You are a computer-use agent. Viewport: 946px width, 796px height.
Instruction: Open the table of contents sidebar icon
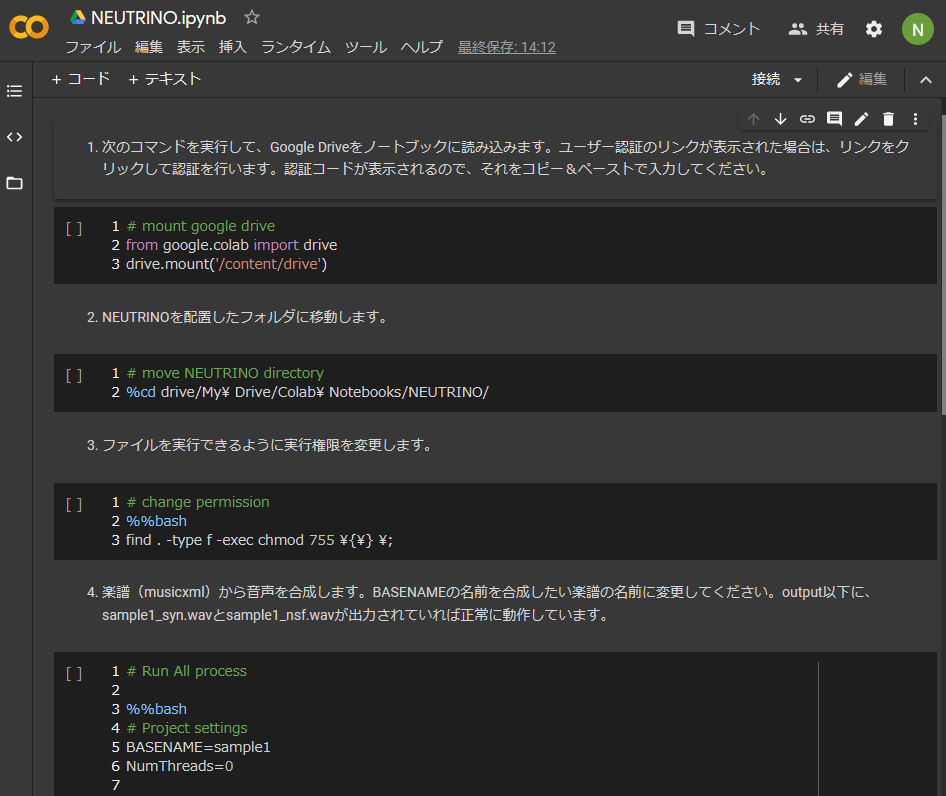pyautogui.click(x=14, y=91)
